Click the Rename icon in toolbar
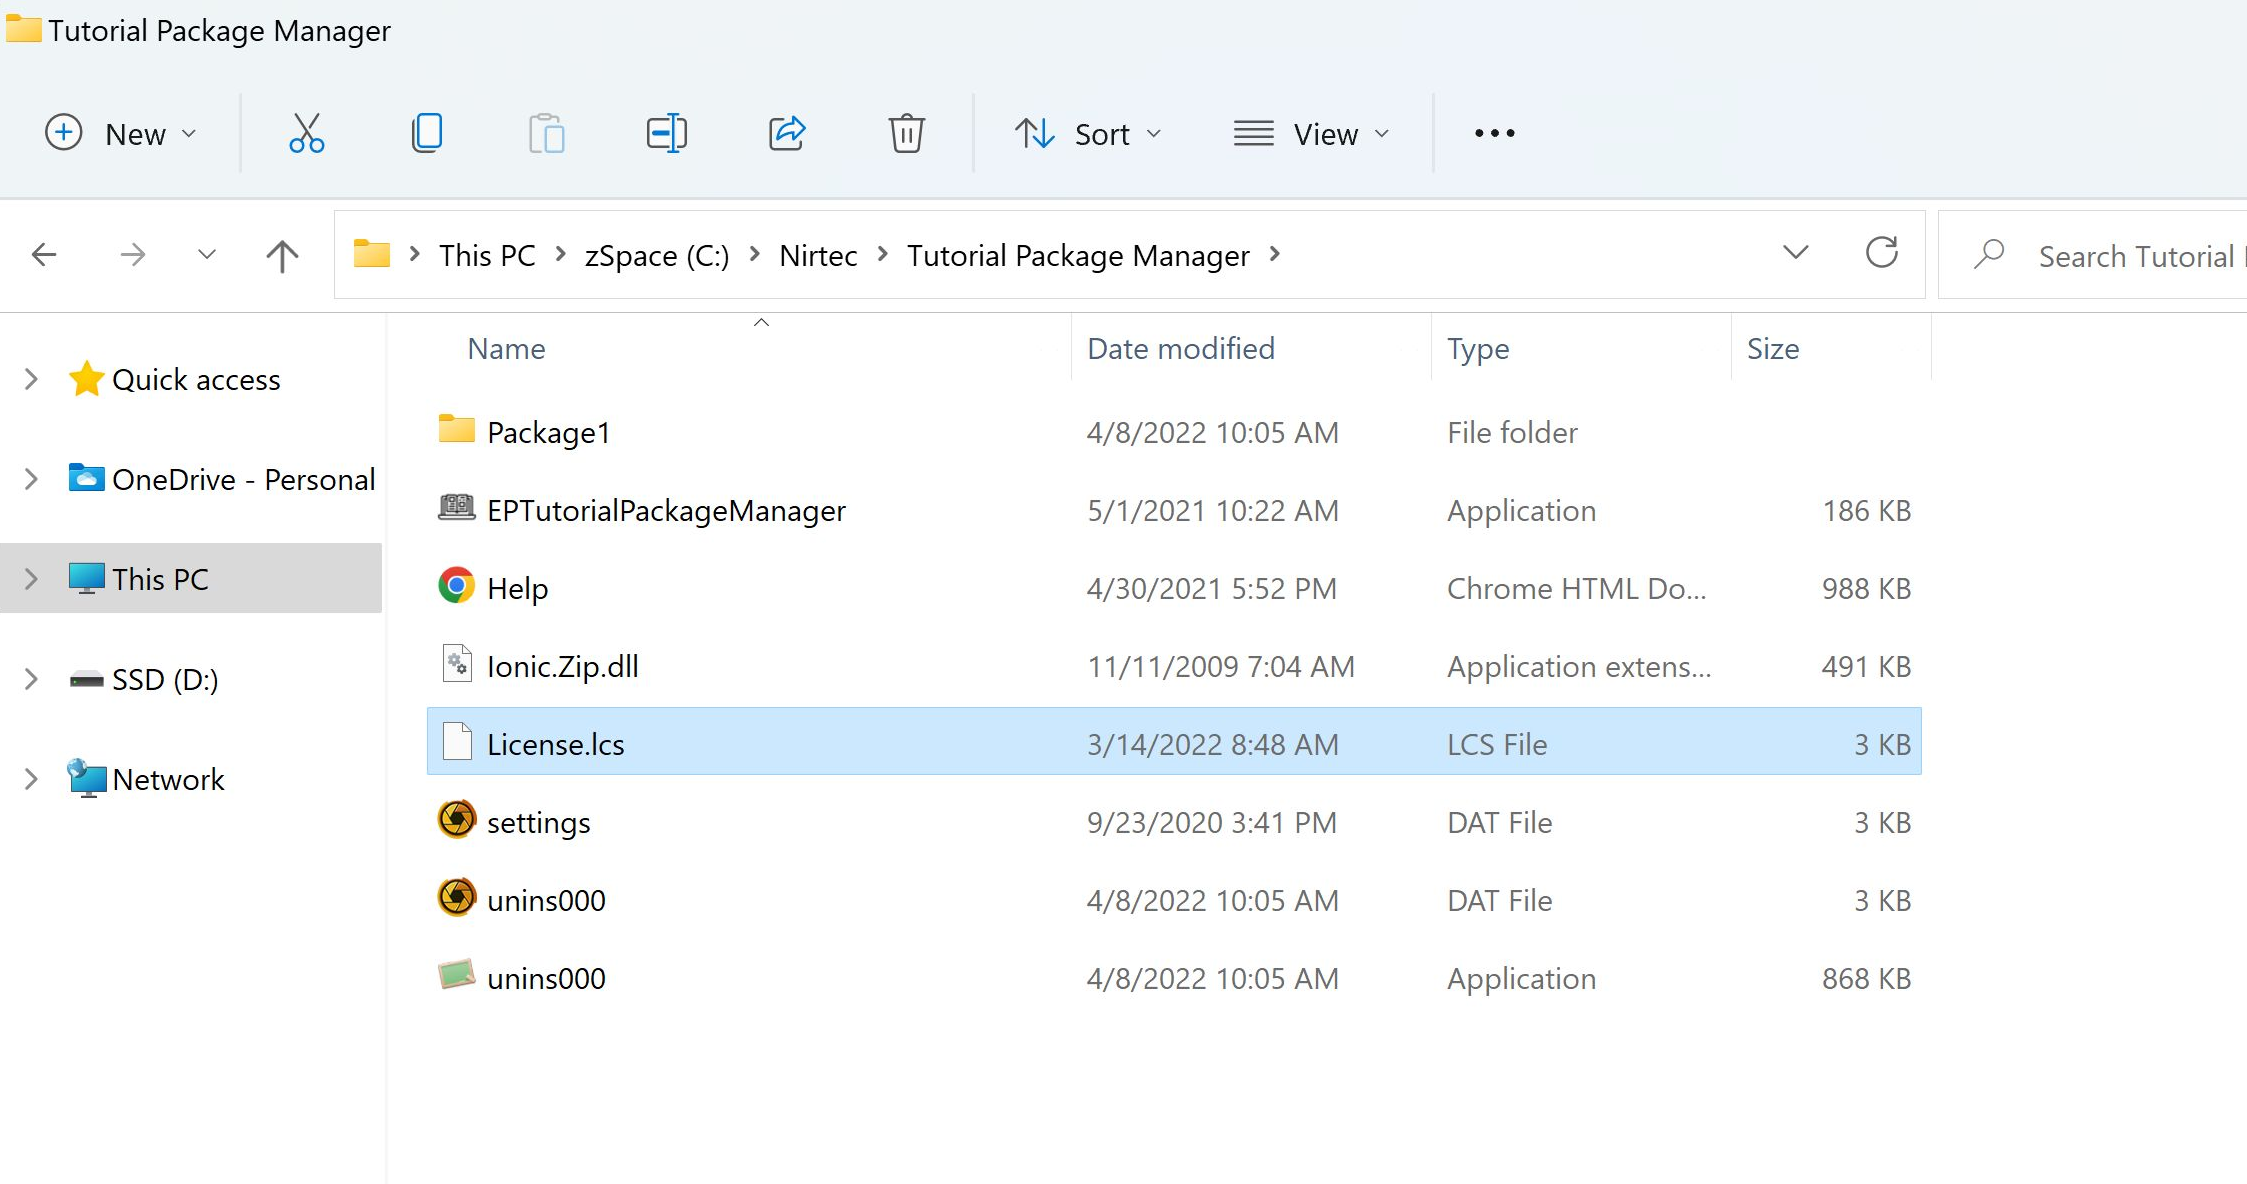This screenshot has height=1184, width=2247. 667,133
